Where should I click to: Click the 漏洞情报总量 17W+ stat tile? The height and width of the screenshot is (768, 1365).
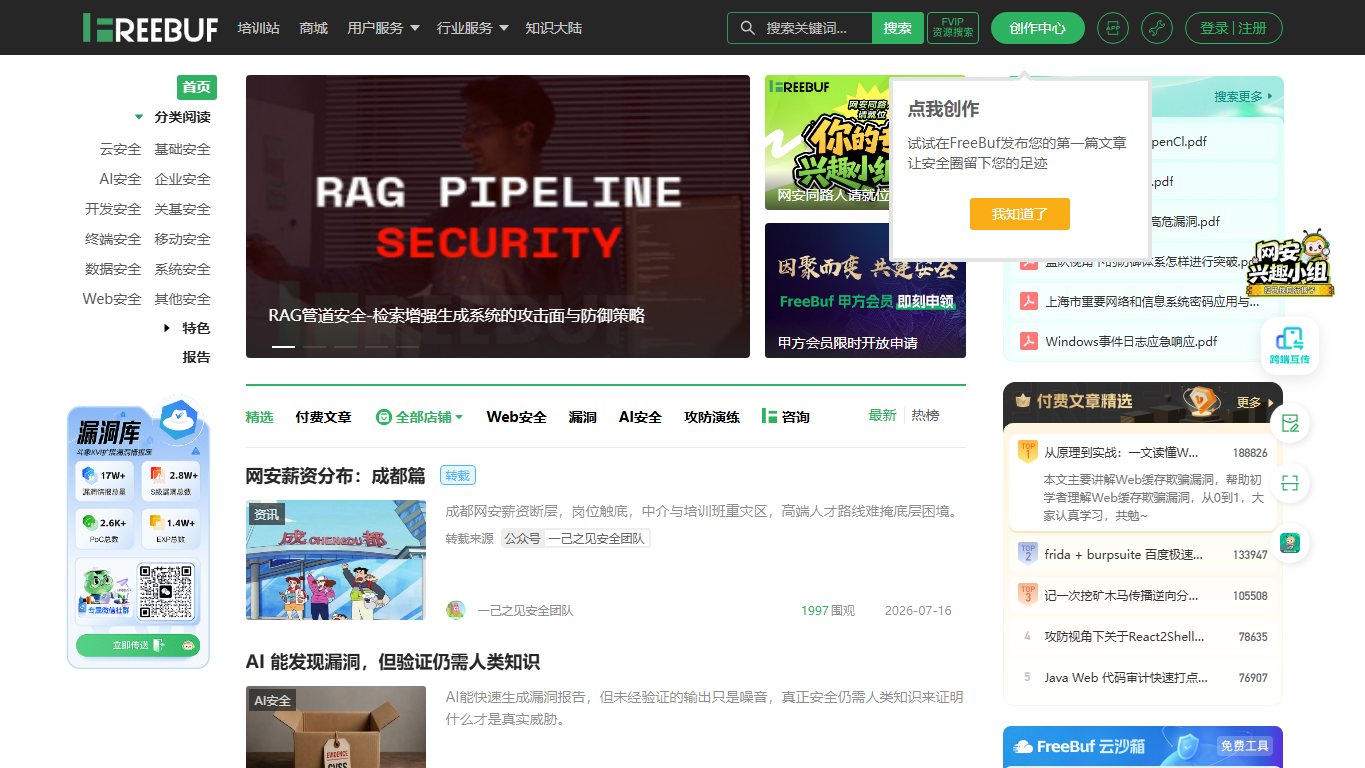pyautogui.click(x=104, y=480)
